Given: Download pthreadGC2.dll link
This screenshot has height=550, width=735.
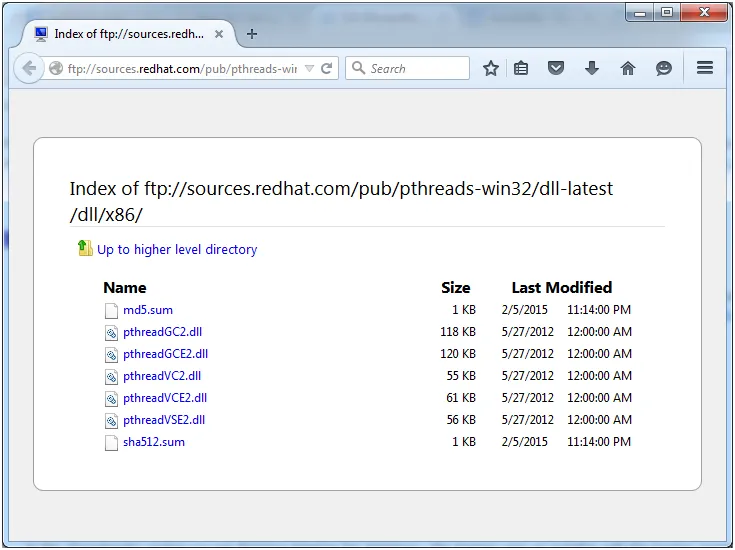Looking at the screenshot, I should tap(163, 332).
